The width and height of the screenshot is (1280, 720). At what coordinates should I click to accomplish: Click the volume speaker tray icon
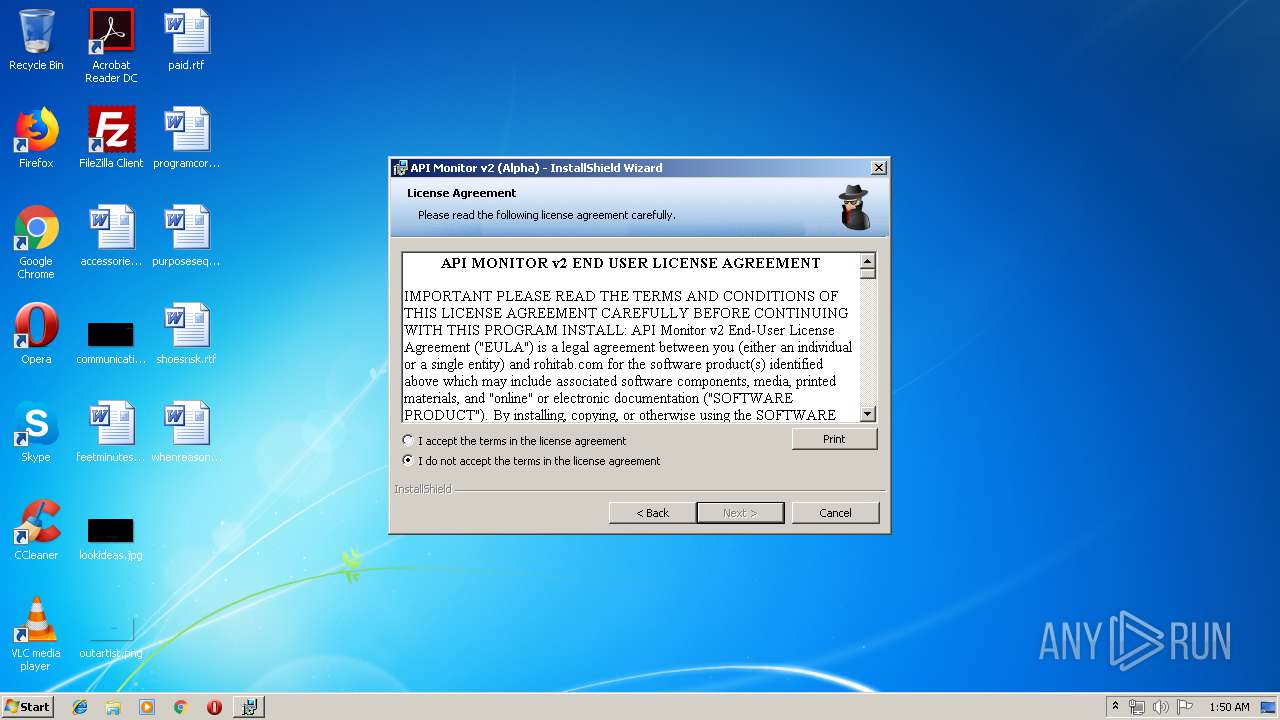1161,707
